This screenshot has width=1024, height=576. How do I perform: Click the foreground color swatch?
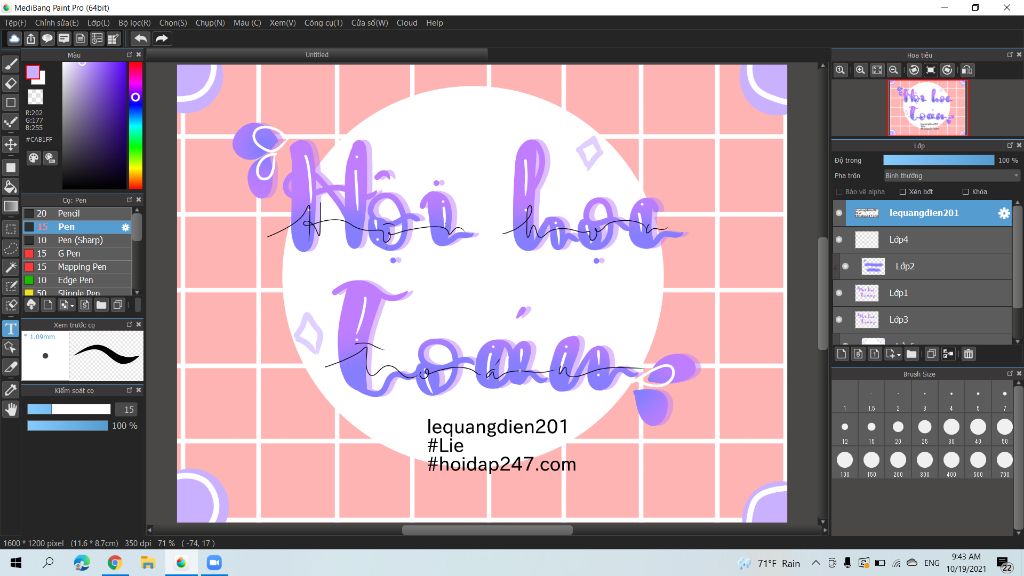(x=32, y=72)
